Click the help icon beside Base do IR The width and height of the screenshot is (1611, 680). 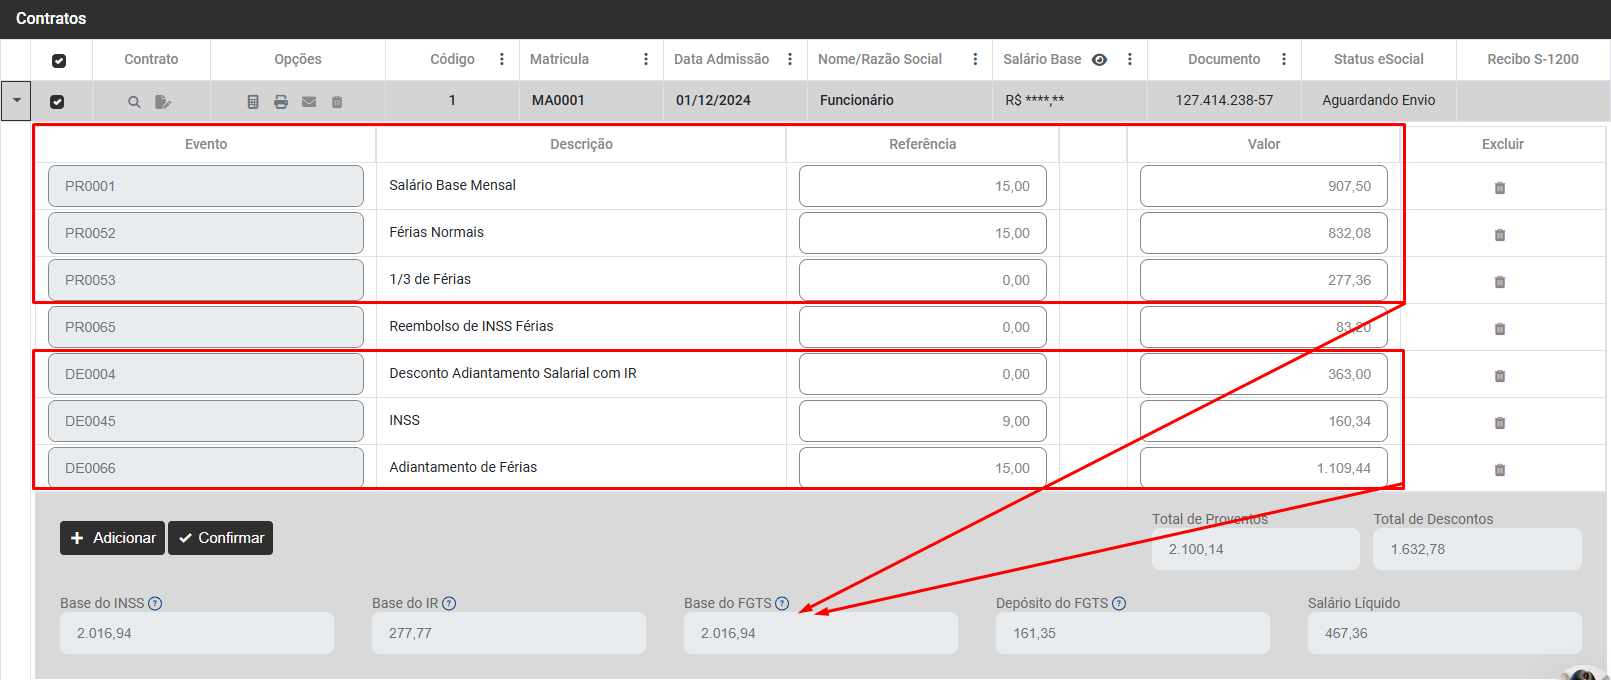[449, 604]
